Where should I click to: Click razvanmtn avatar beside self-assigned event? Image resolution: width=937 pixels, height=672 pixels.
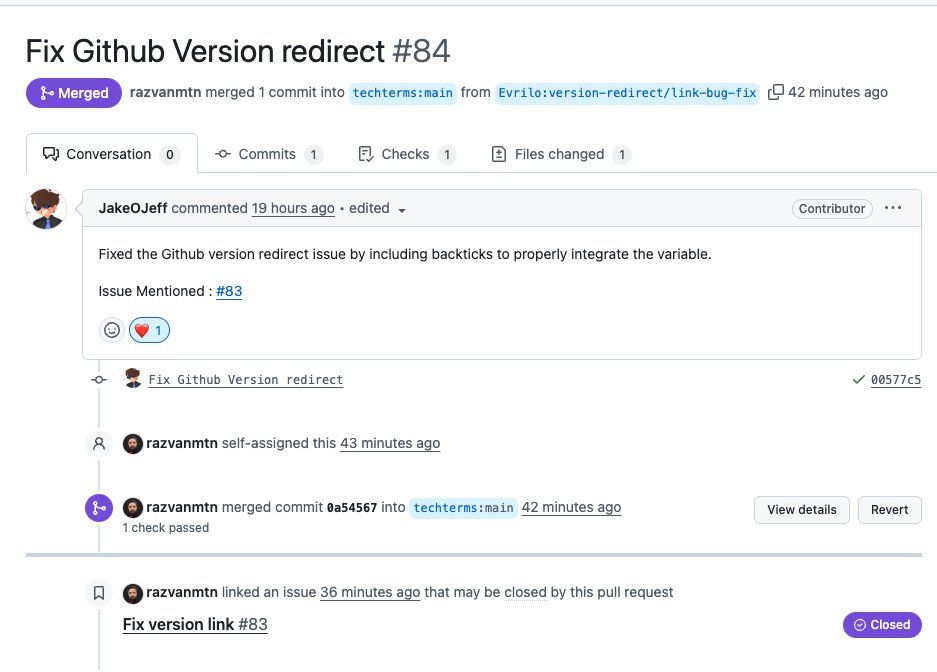(133, 443)
